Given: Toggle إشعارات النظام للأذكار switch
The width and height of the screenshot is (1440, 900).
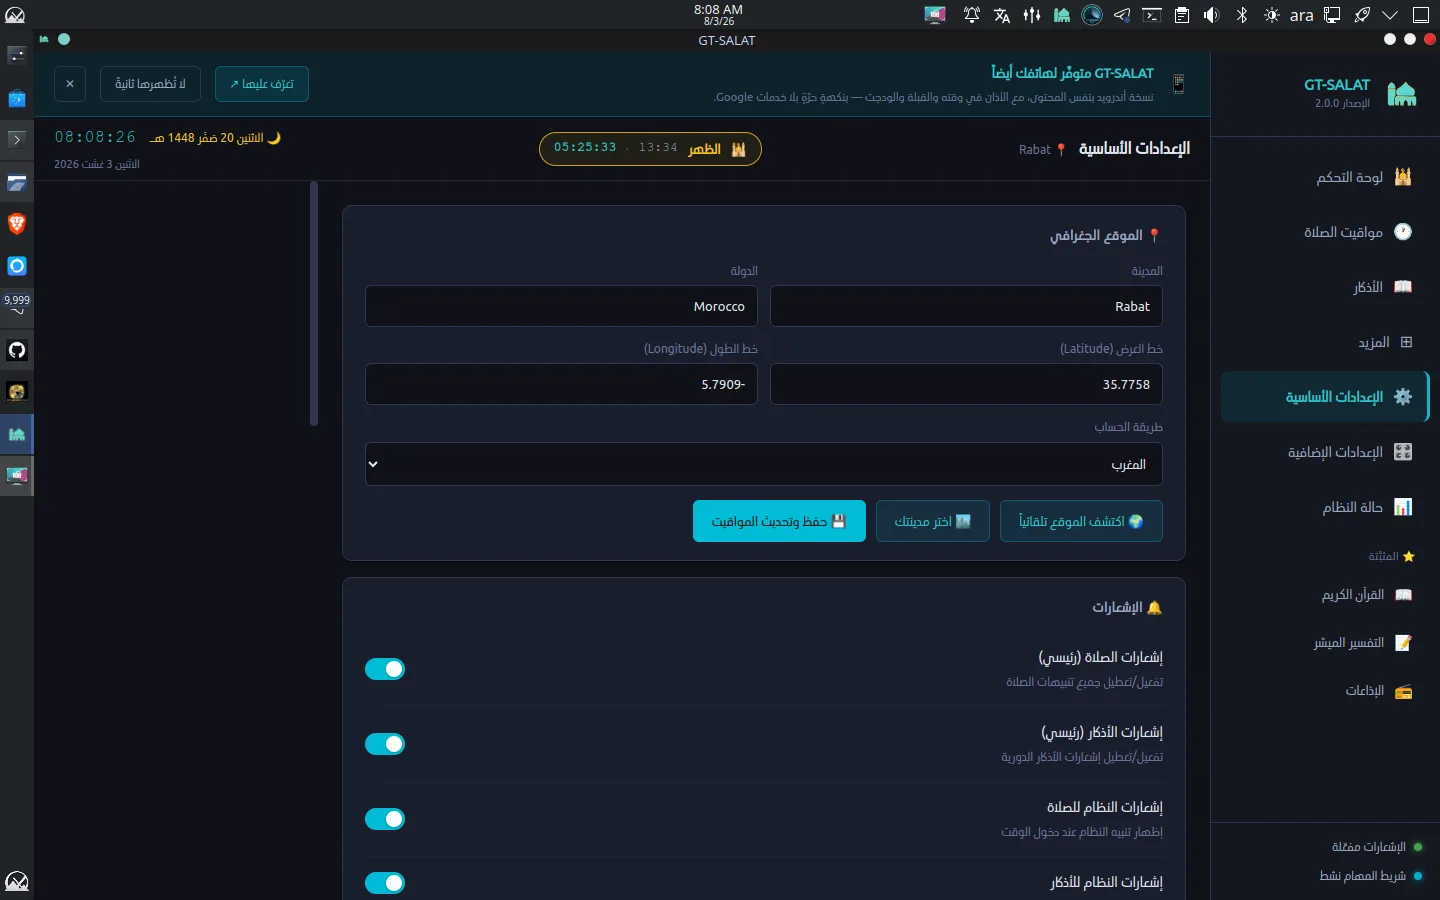Looking at the screenshot, I should [385, 883].
